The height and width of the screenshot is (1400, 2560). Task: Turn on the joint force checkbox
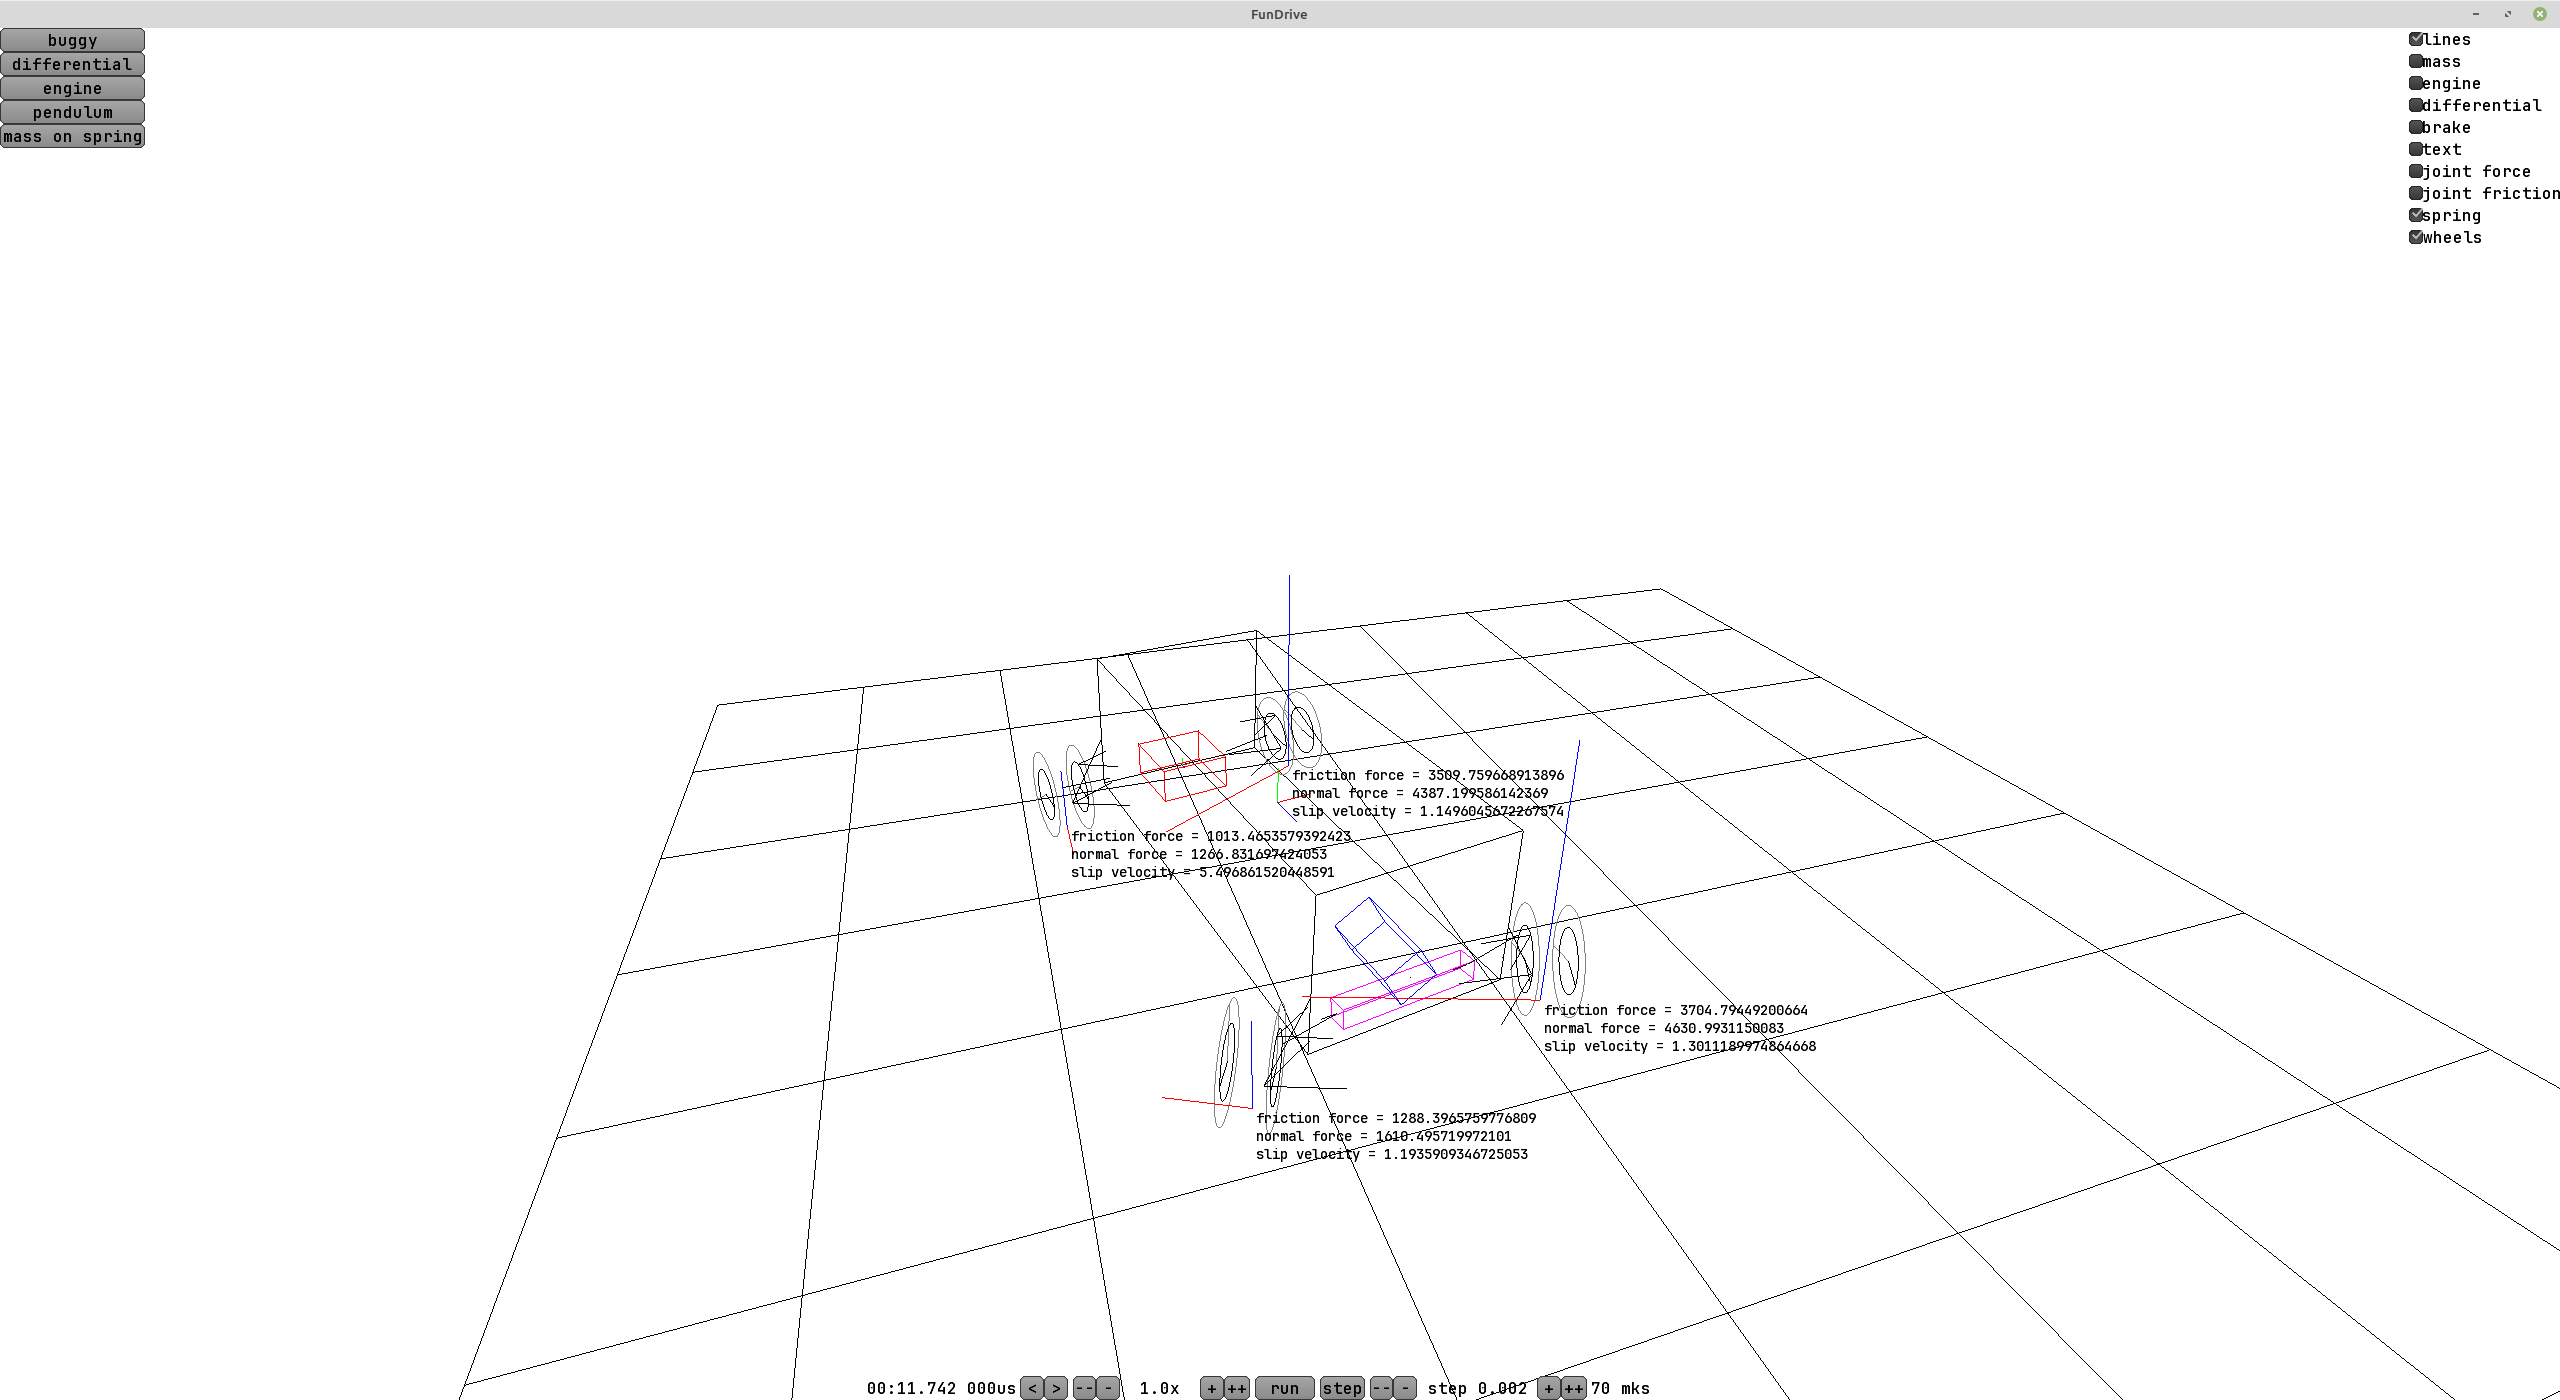(2416, 171)
